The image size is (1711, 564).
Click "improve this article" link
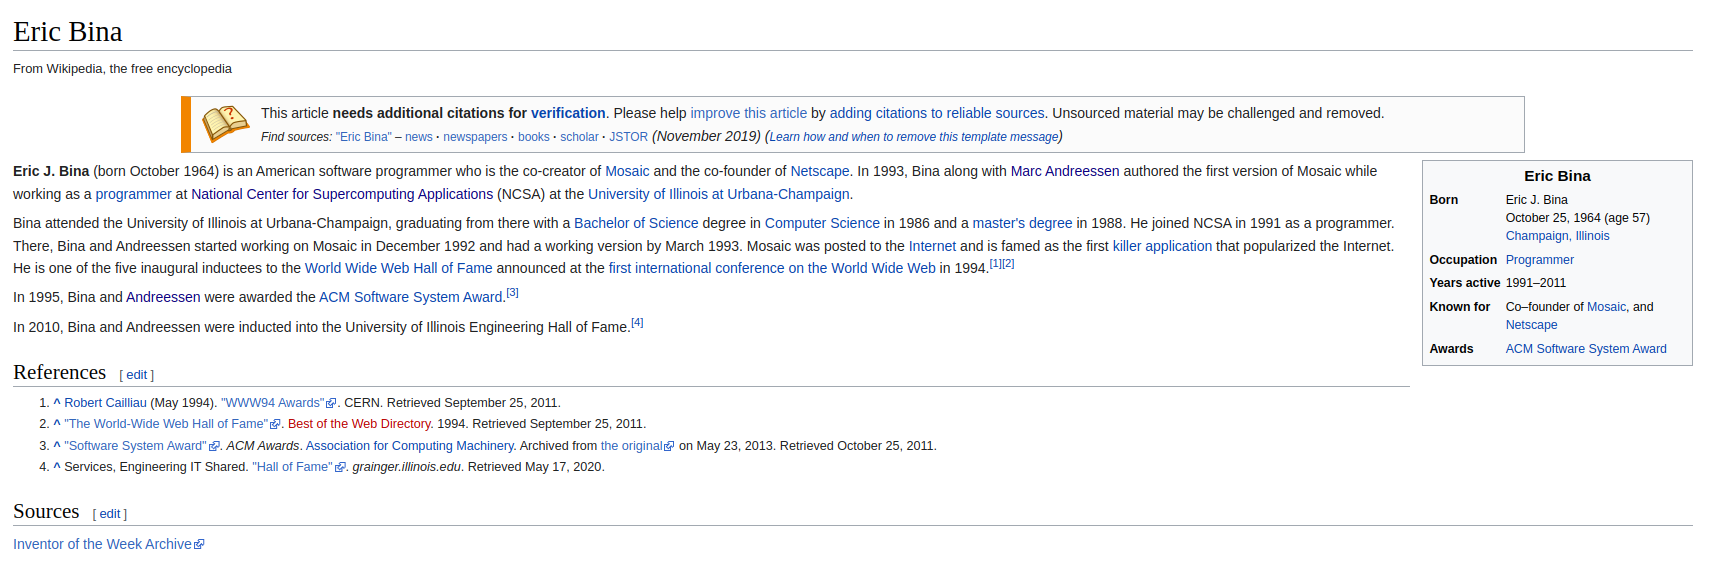coord(748,113)
